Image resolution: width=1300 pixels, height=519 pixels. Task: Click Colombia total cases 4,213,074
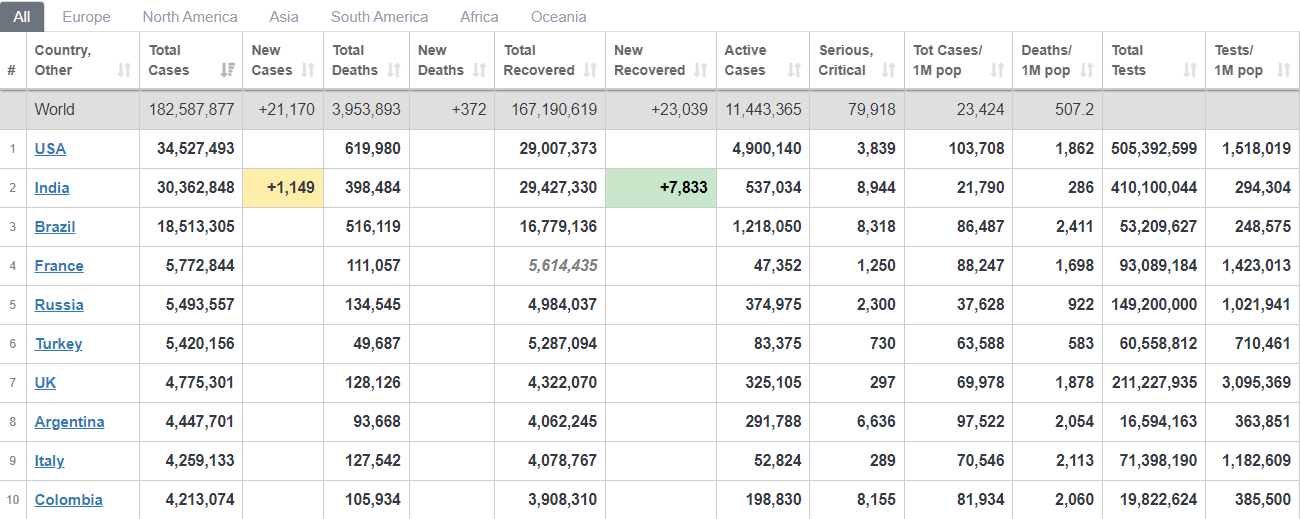pyautogui.click(x=200, y=500)
